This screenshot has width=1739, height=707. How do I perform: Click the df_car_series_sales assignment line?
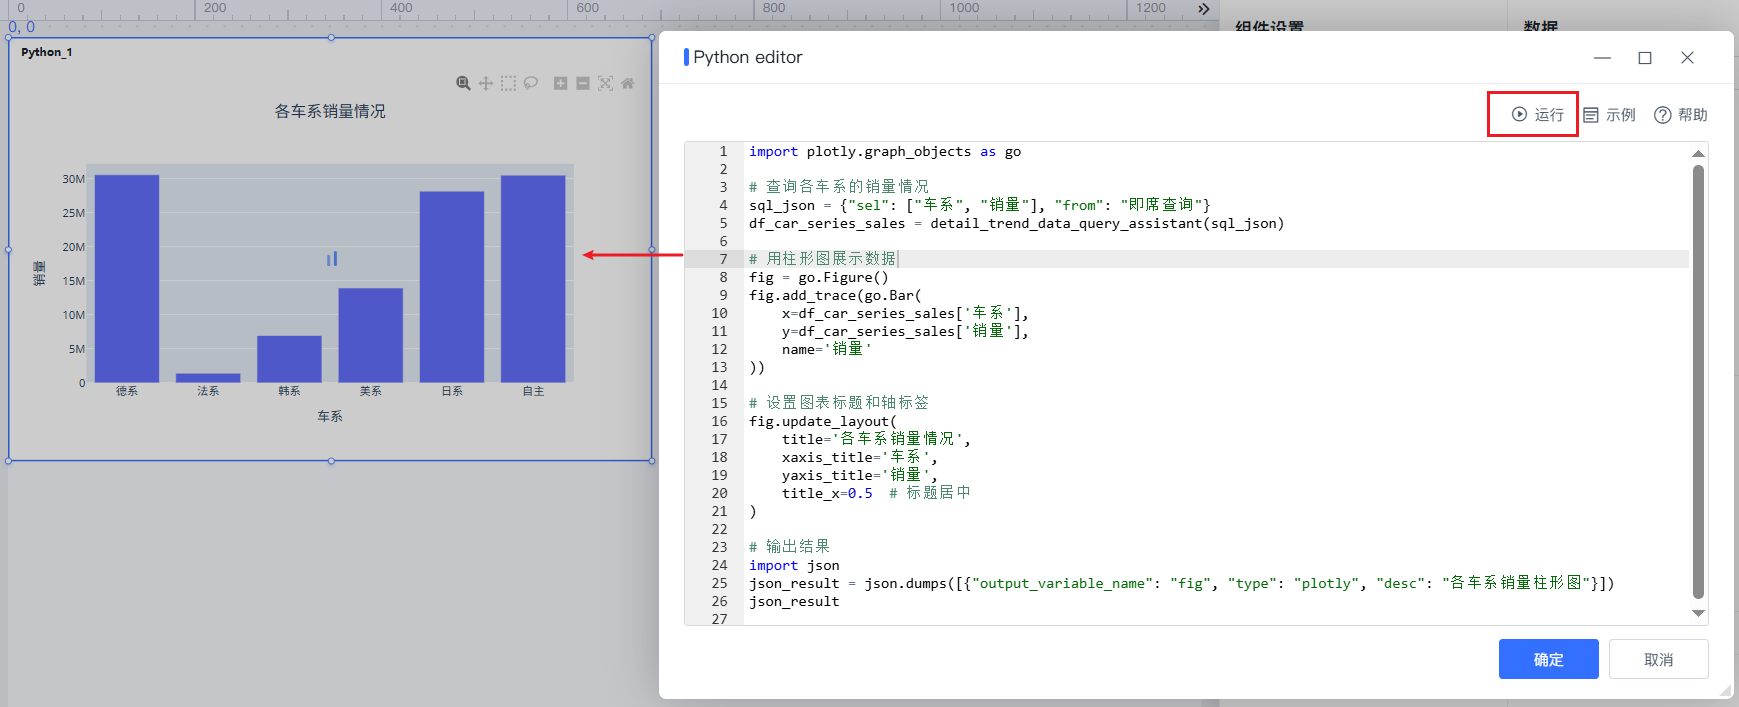tap(1016, 223)
